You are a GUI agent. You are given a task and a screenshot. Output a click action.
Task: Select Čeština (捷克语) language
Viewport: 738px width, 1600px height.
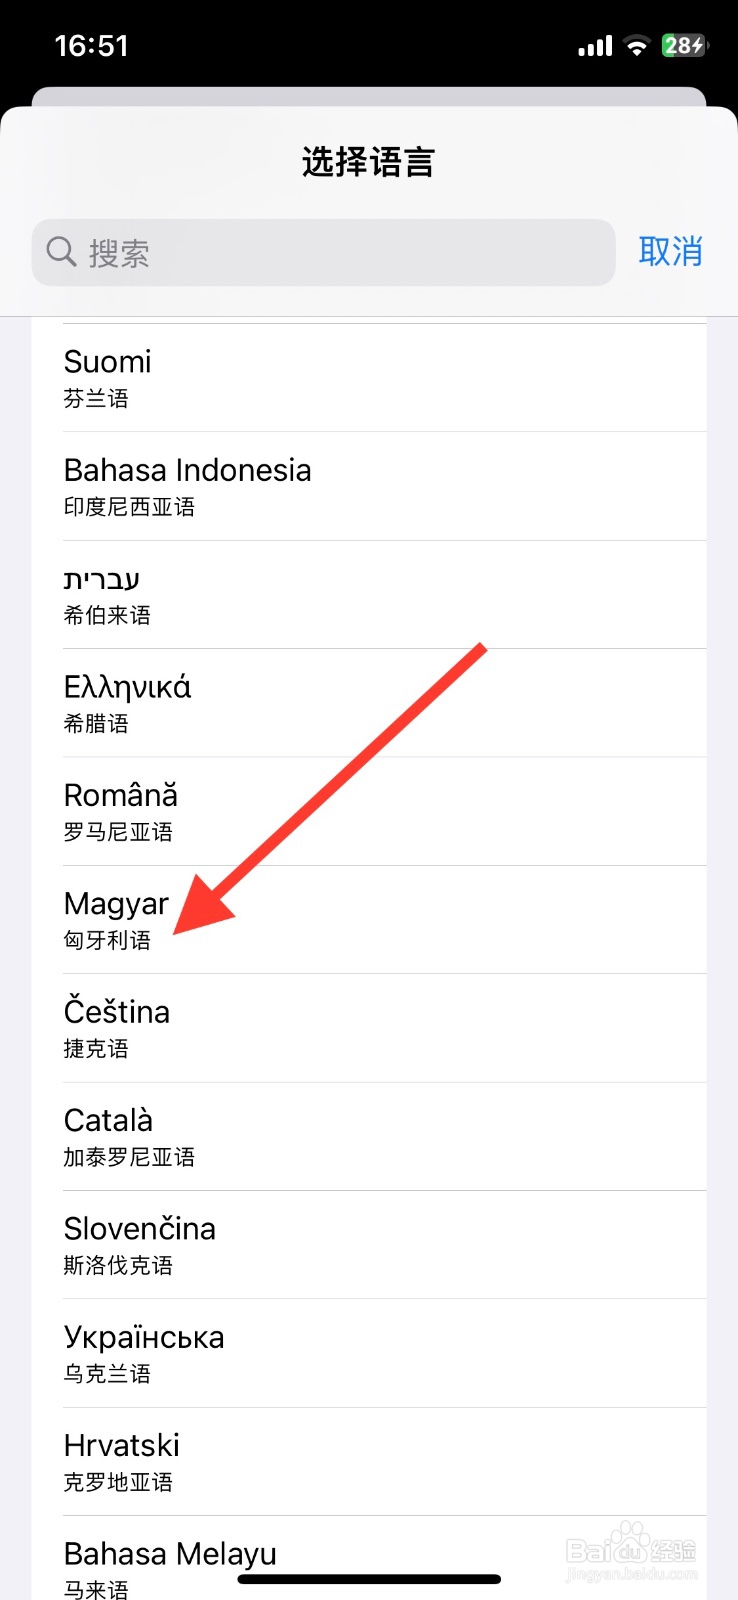click(x=368, y=1028)
